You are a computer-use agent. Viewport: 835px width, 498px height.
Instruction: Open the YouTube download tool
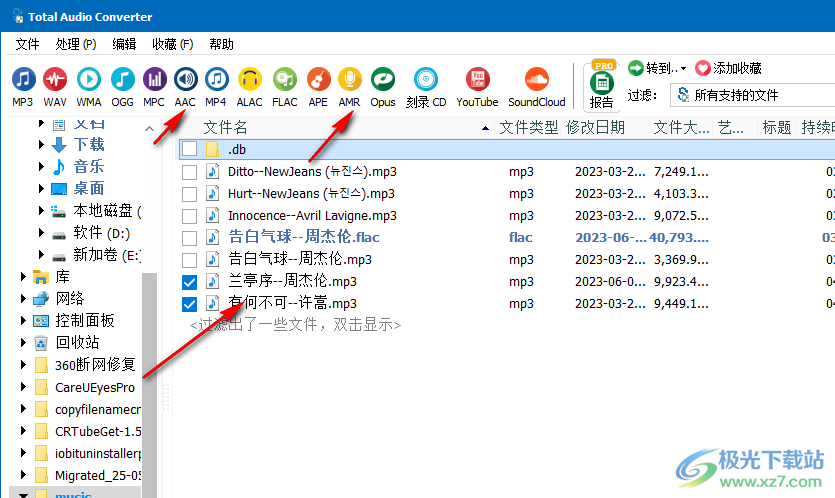coord(477,87)
